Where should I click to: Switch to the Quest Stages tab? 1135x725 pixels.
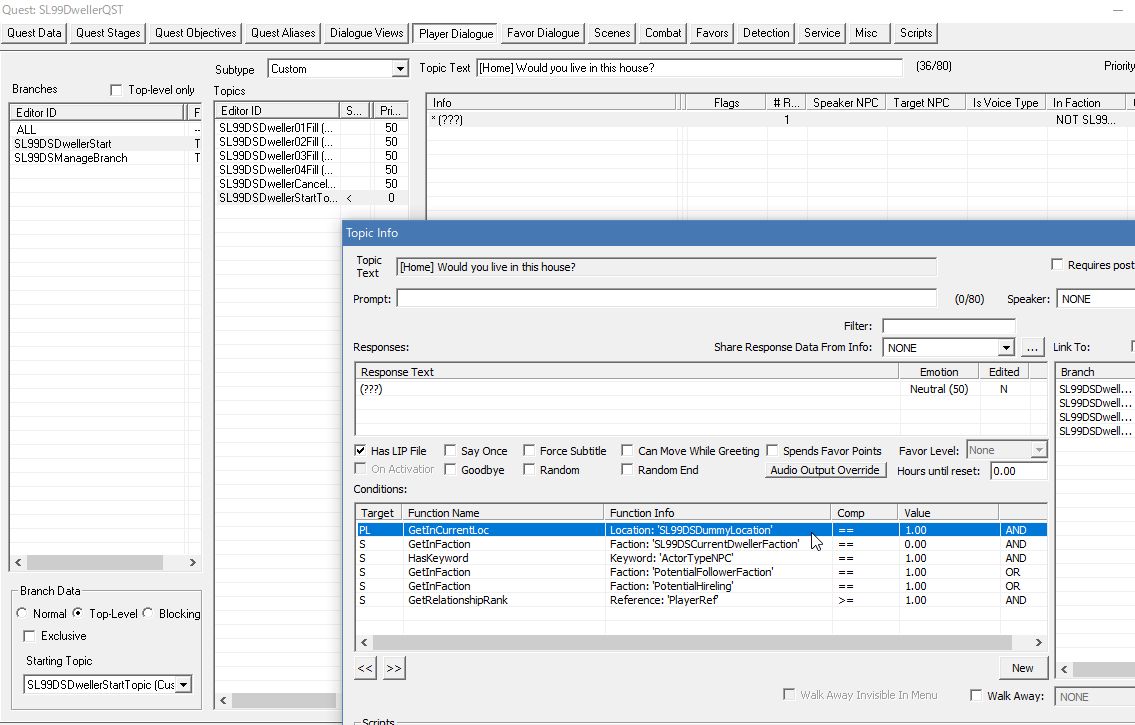(110, 33)
